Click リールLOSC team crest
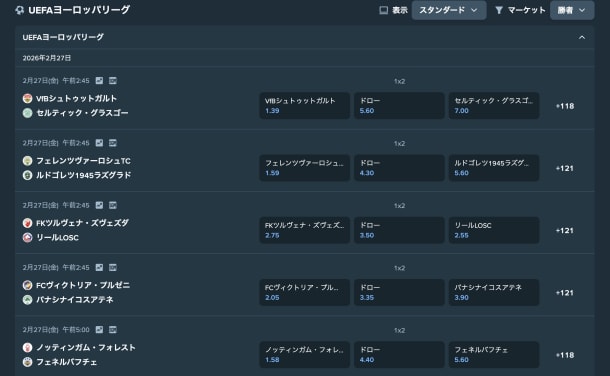610x376 pixels. tap(27, 237)
